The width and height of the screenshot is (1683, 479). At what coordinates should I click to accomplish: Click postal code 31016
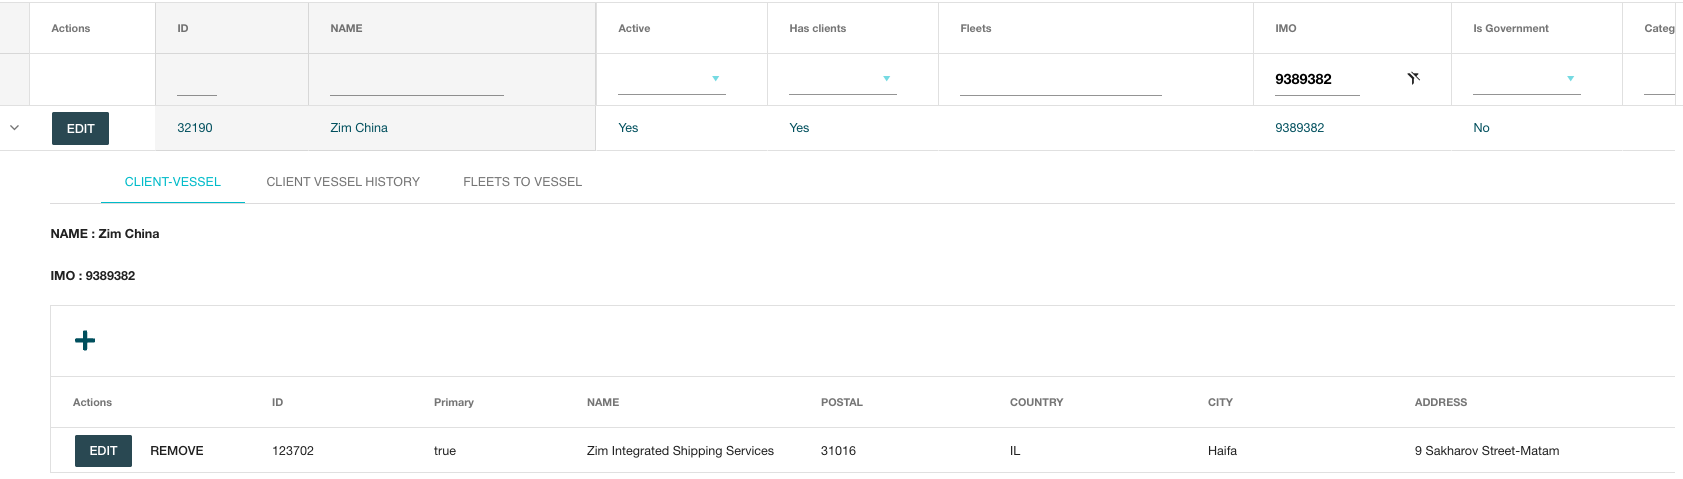838,451
